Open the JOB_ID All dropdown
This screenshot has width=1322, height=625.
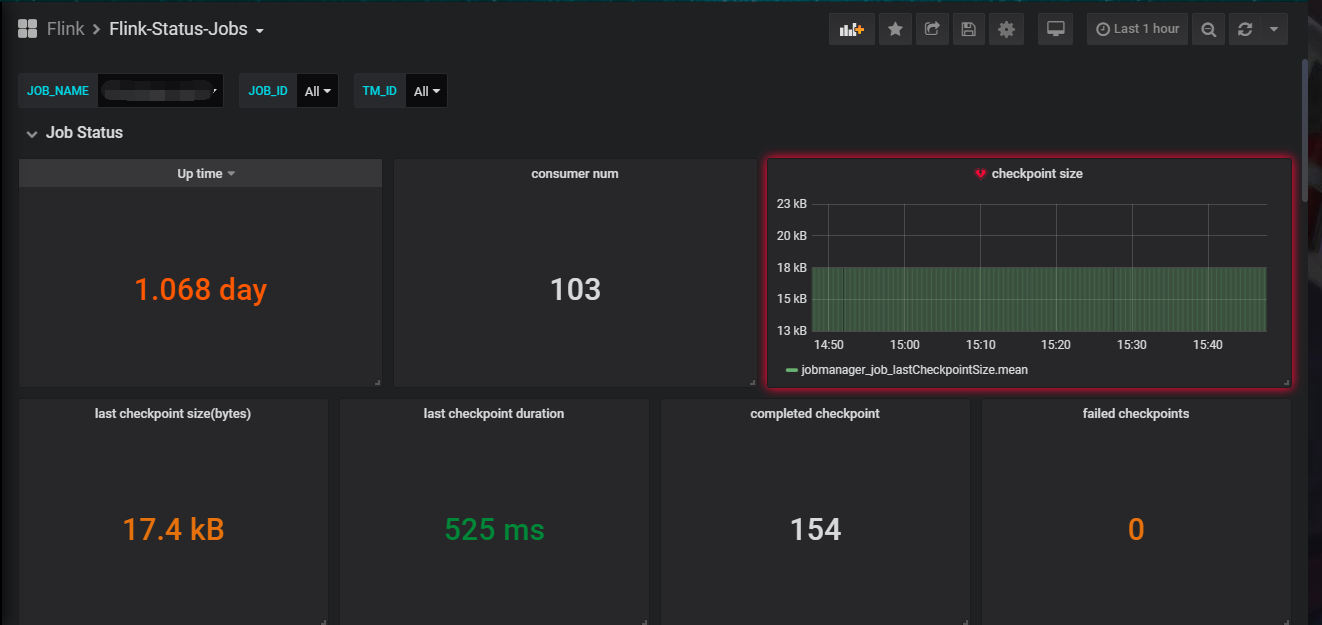tap(318, 91)
